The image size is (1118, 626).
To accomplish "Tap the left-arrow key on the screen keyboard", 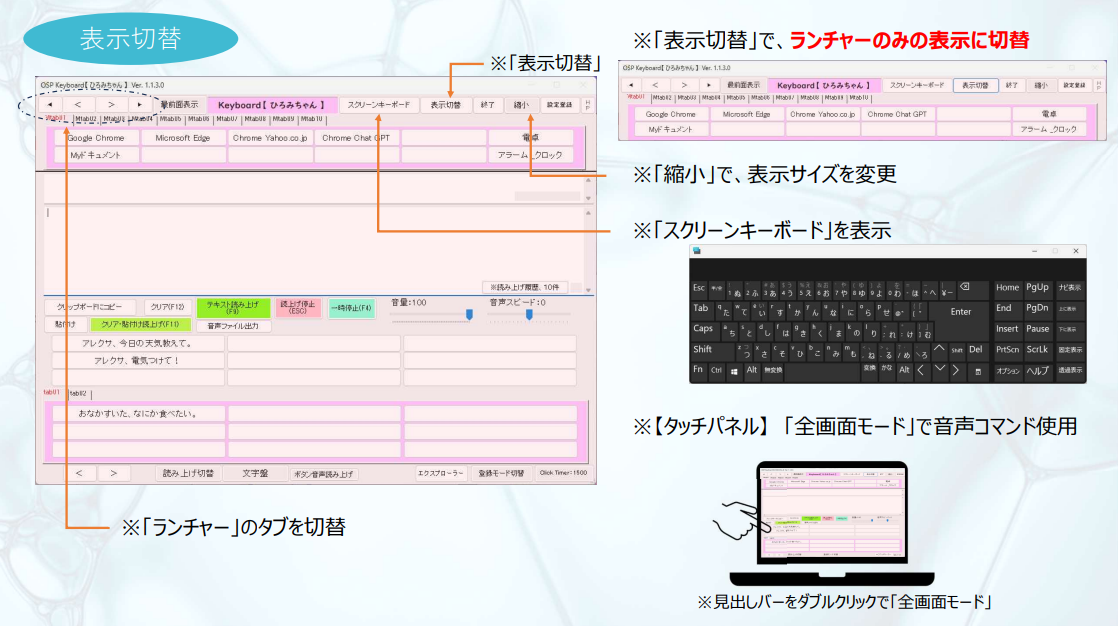I will coord(921,371).
